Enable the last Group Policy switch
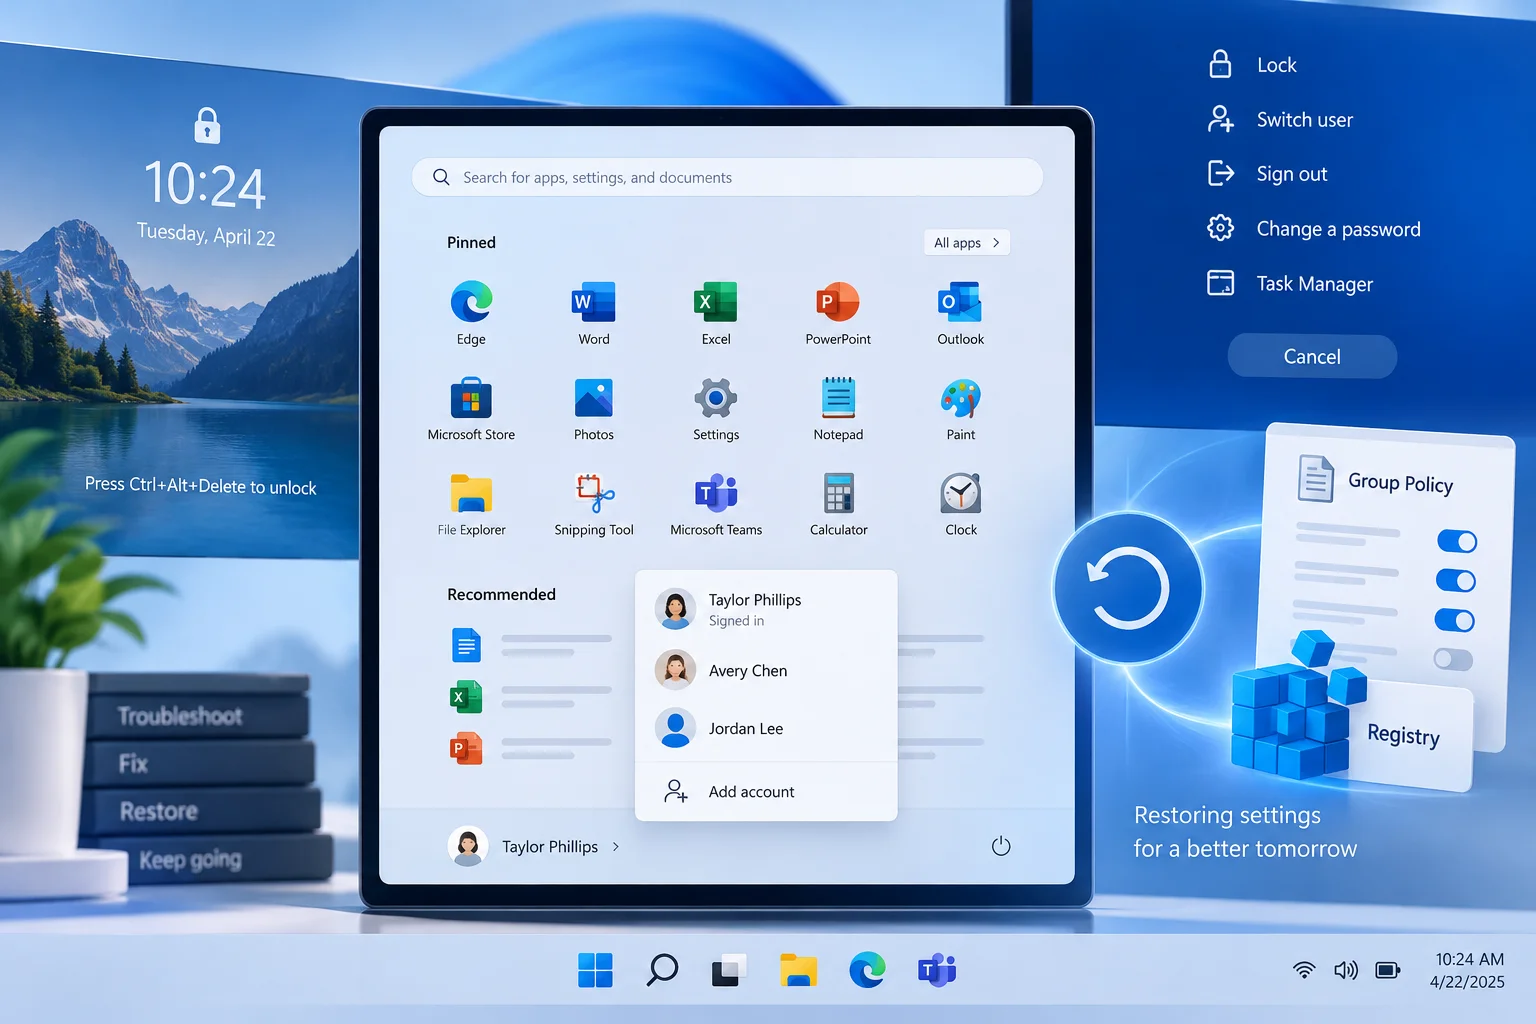Viewport: 1536px width, 1024px height. pyautogui.click(x=1453, y=659)
